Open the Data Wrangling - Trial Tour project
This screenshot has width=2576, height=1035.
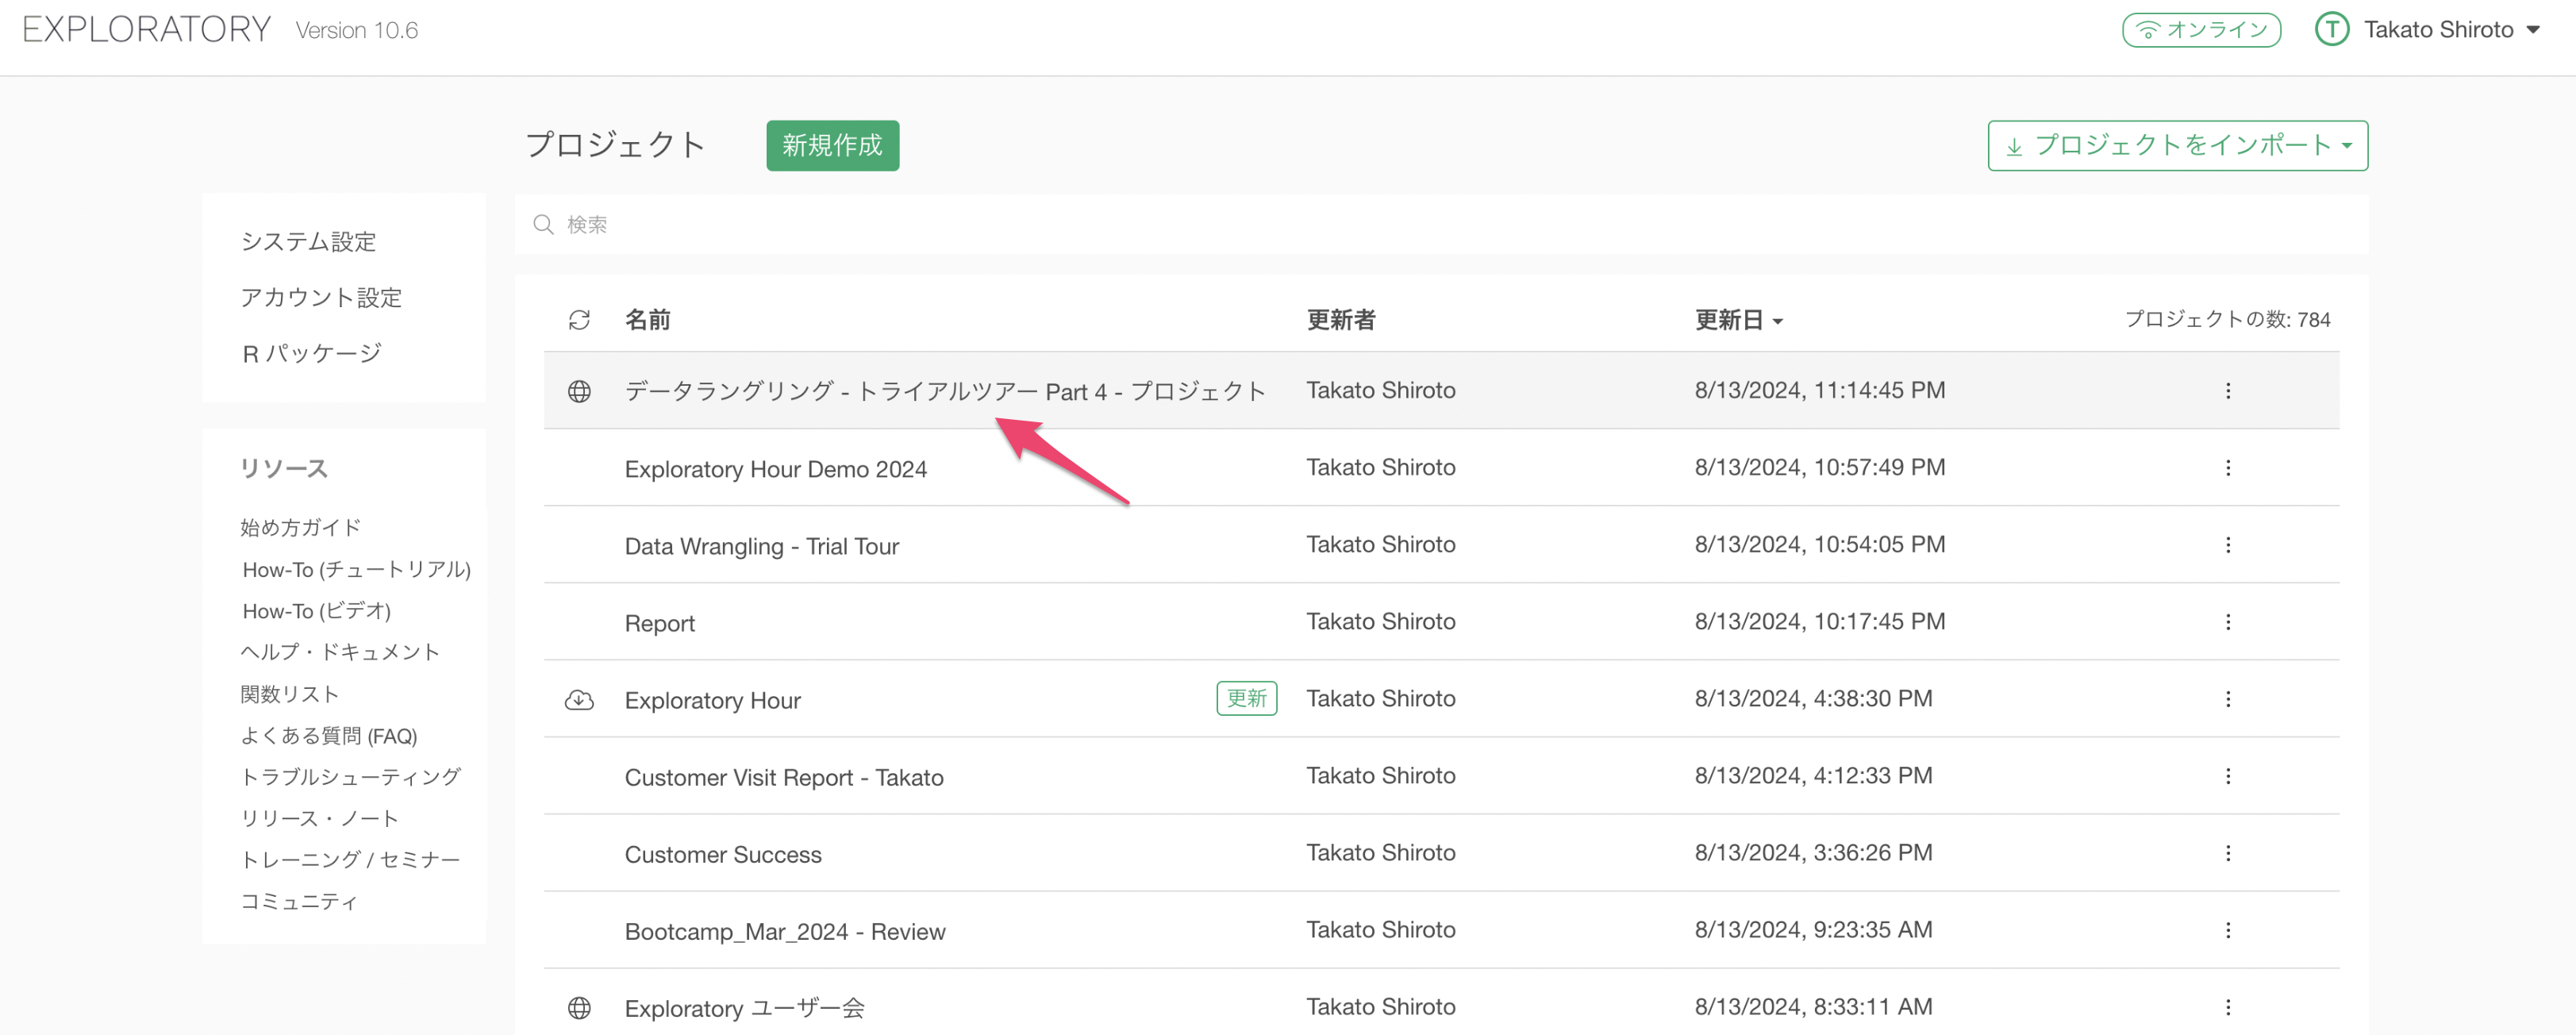(x=761, y=546)
